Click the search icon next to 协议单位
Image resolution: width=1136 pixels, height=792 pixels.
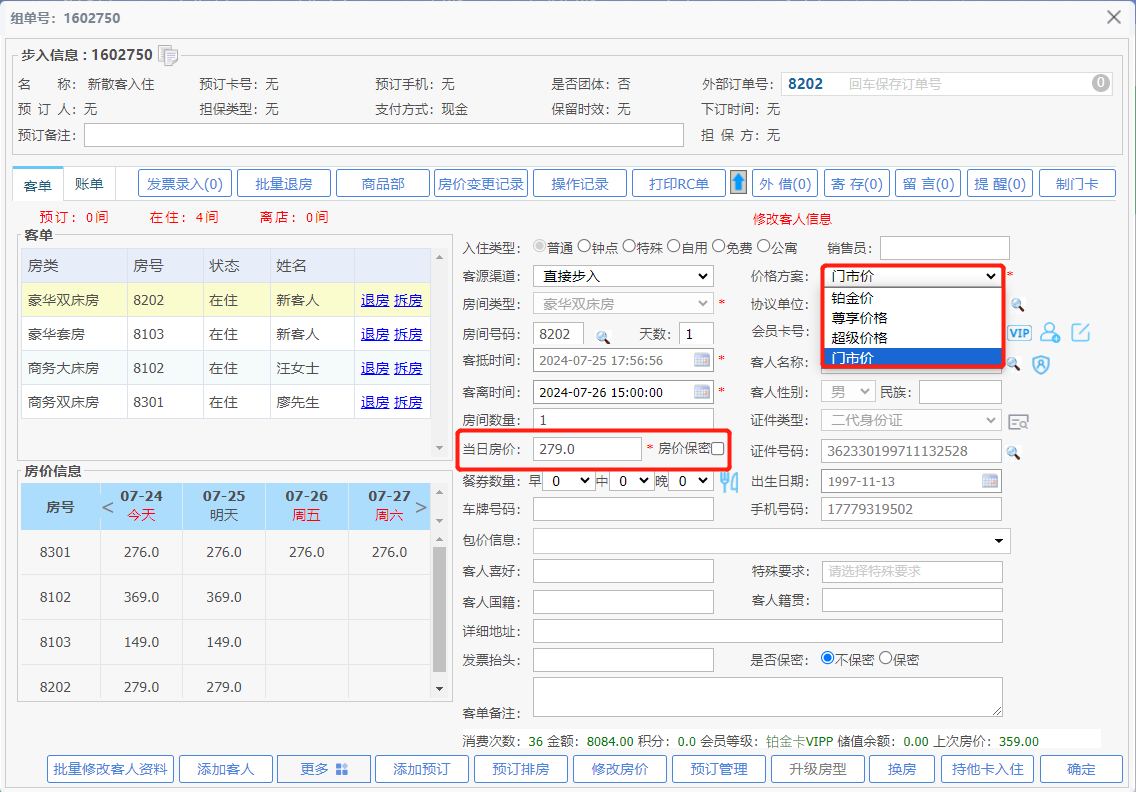[1017, 304]
